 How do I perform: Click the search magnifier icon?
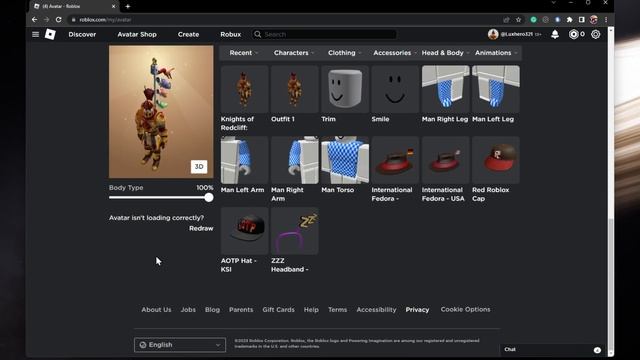pyautogui.click(x=258, y=34)
